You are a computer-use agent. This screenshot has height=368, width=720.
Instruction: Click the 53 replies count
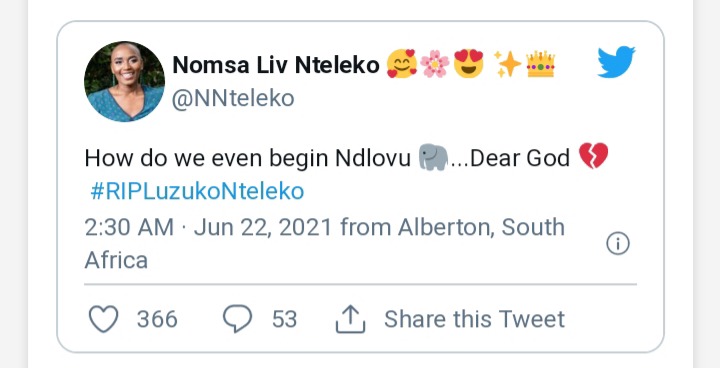(x=284, y=319)
